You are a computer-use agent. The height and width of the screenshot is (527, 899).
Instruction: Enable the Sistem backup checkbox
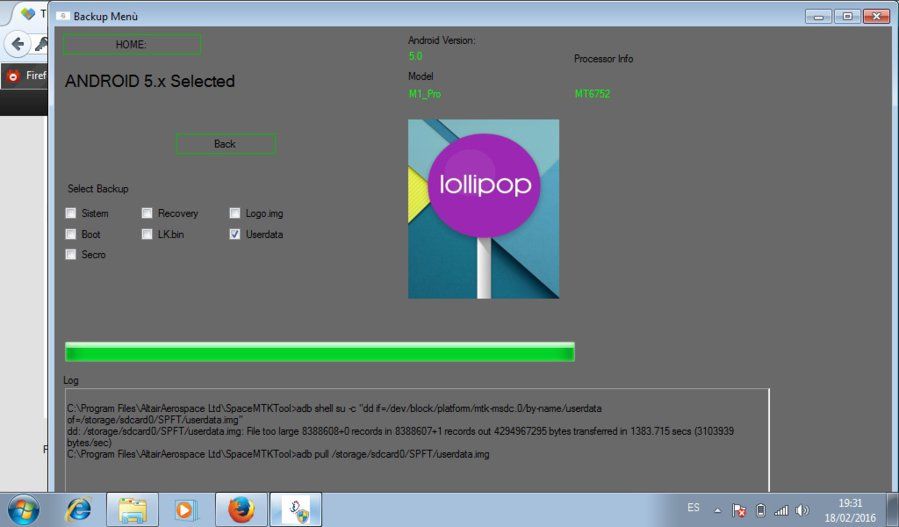point(71,213)
